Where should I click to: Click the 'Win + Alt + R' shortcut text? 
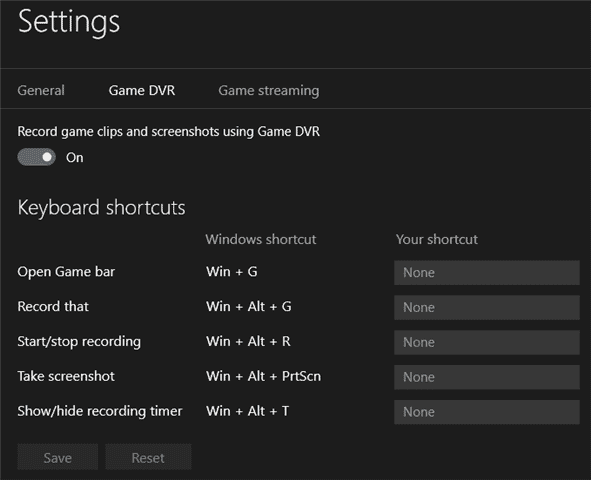pyautogui.click(x=248, y=341)
